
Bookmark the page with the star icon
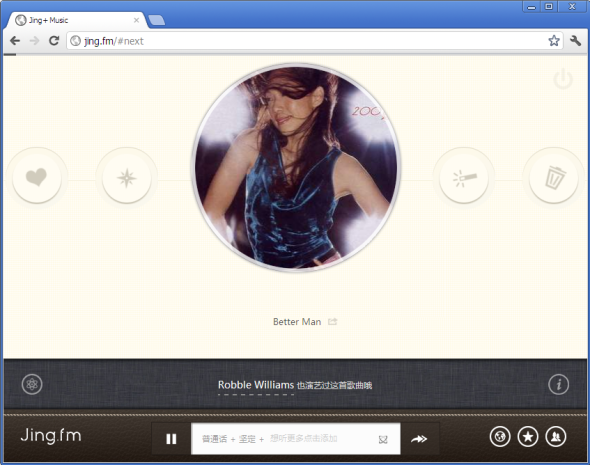(554, 41)
